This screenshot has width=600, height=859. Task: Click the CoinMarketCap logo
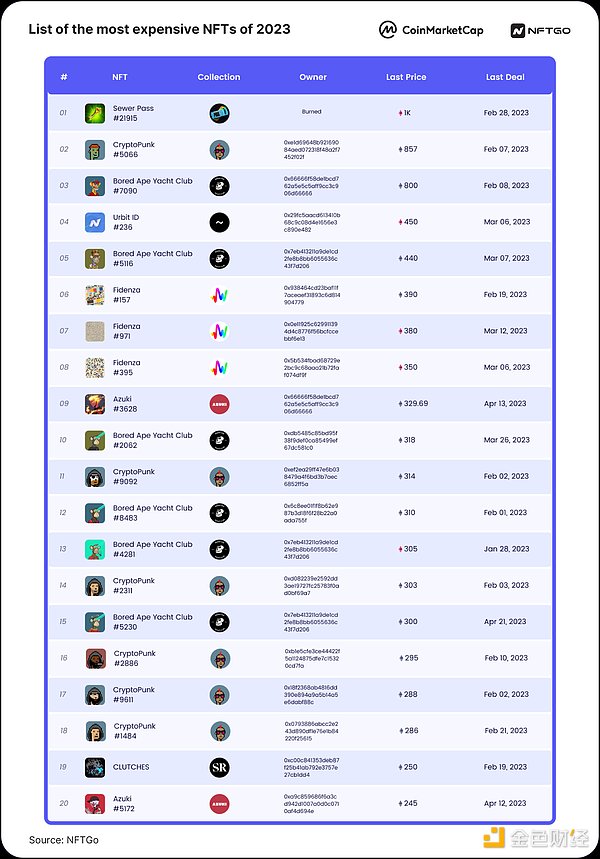pyautogui.click(x=431, y=30)
